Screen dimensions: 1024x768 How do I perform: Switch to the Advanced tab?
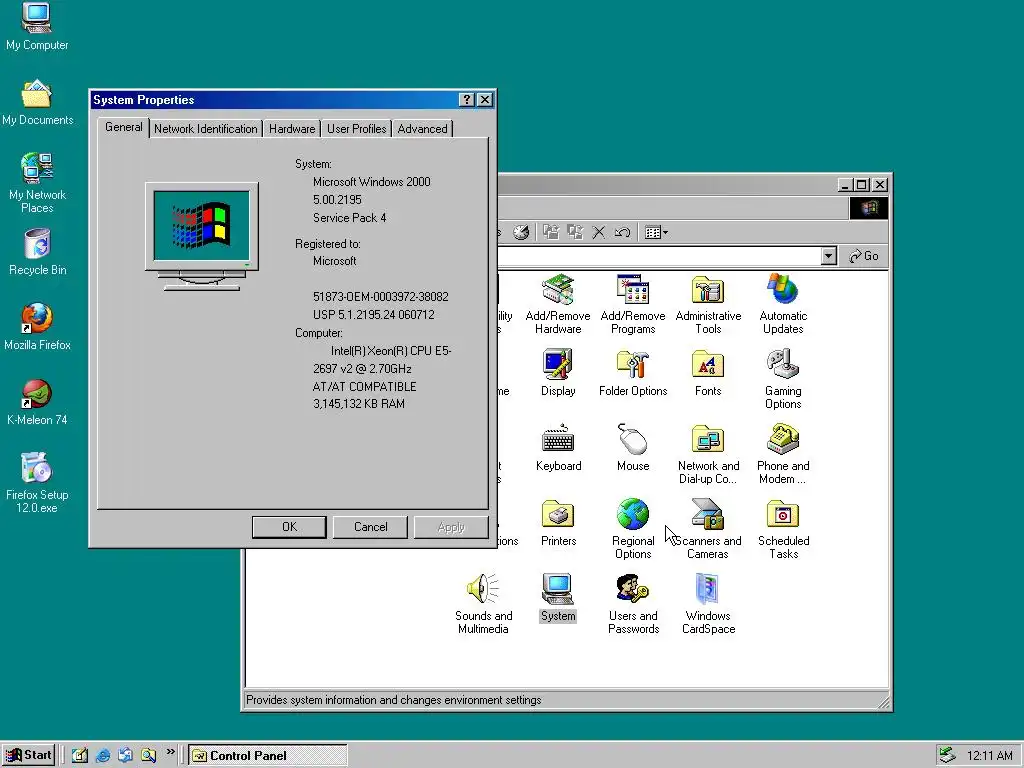[x=423, y=129]
